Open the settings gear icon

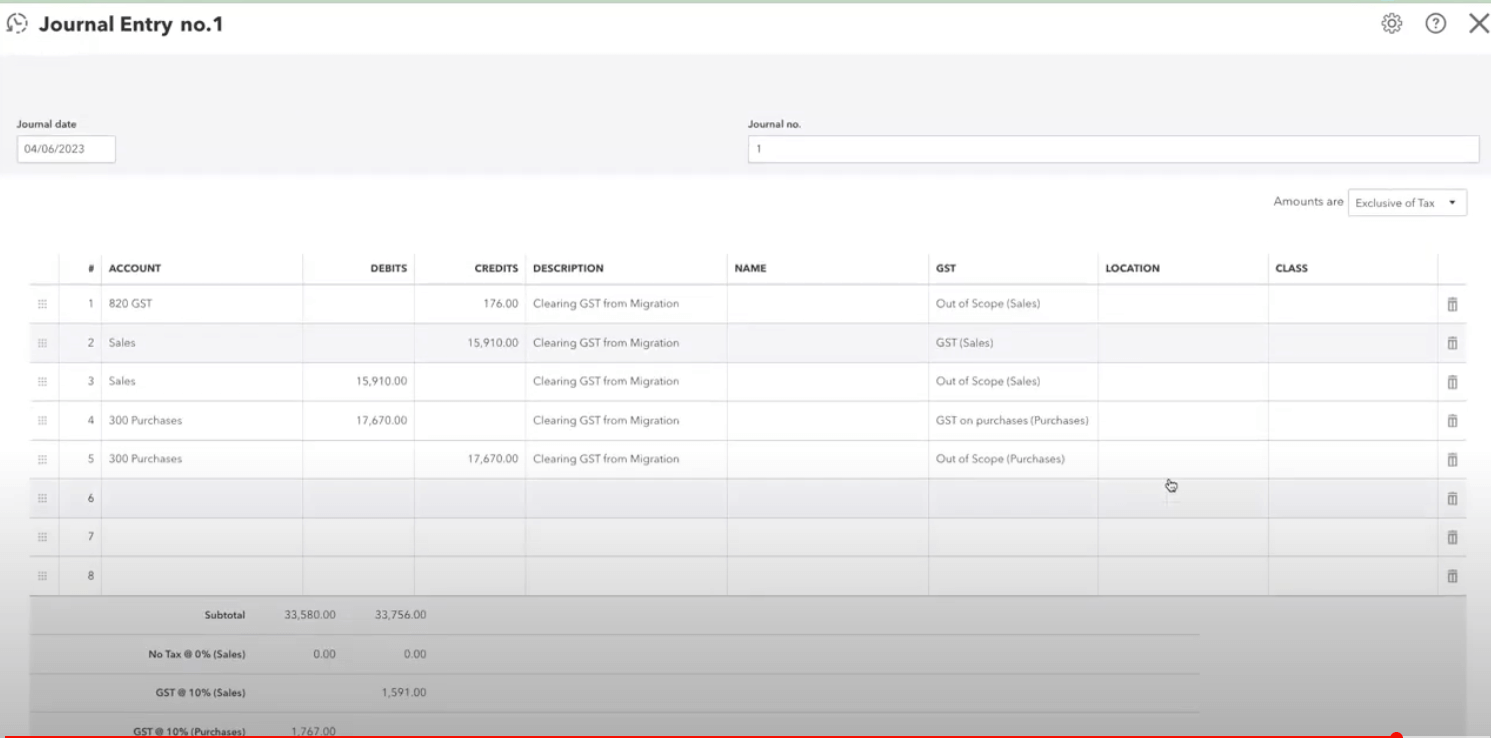click(1391, 24)
